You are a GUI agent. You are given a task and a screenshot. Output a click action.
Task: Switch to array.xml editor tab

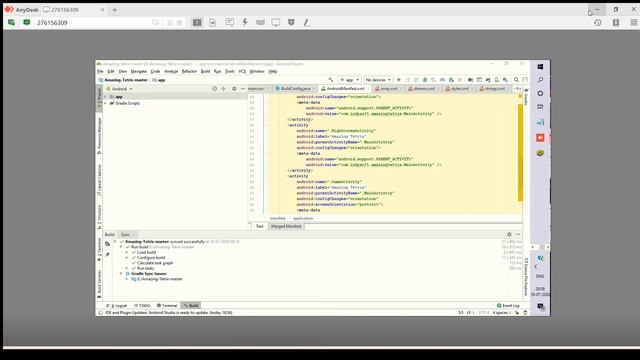point(389,89)
